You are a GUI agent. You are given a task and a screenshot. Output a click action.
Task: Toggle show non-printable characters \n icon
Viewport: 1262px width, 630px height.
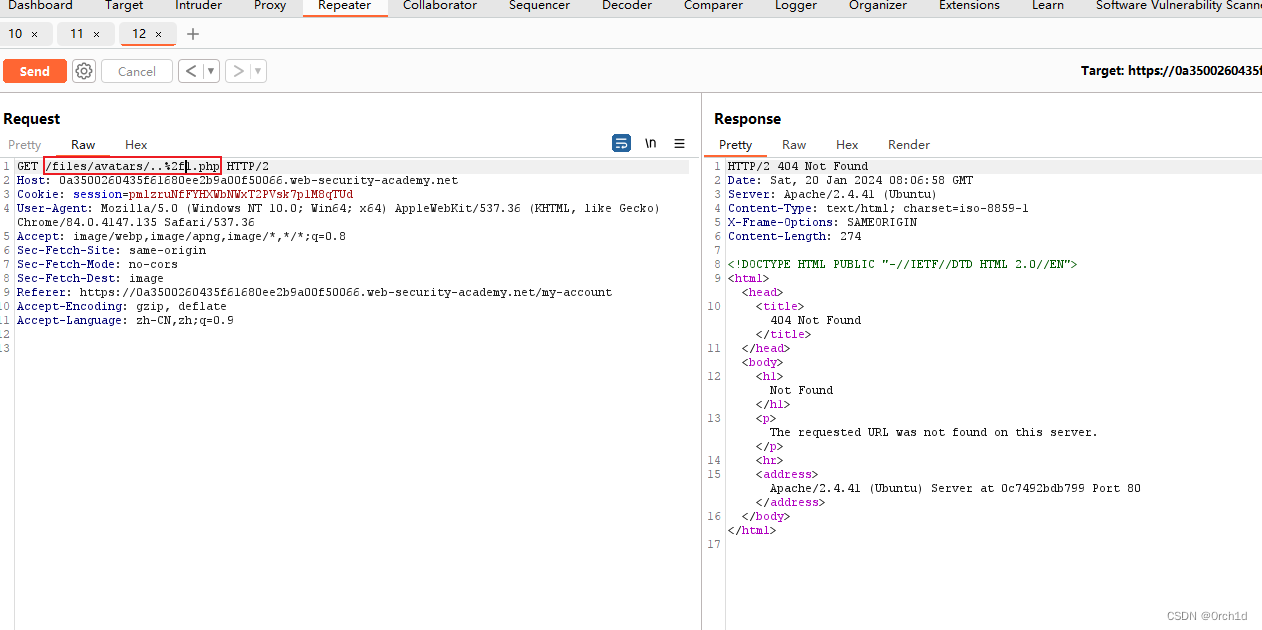(651, 144)
